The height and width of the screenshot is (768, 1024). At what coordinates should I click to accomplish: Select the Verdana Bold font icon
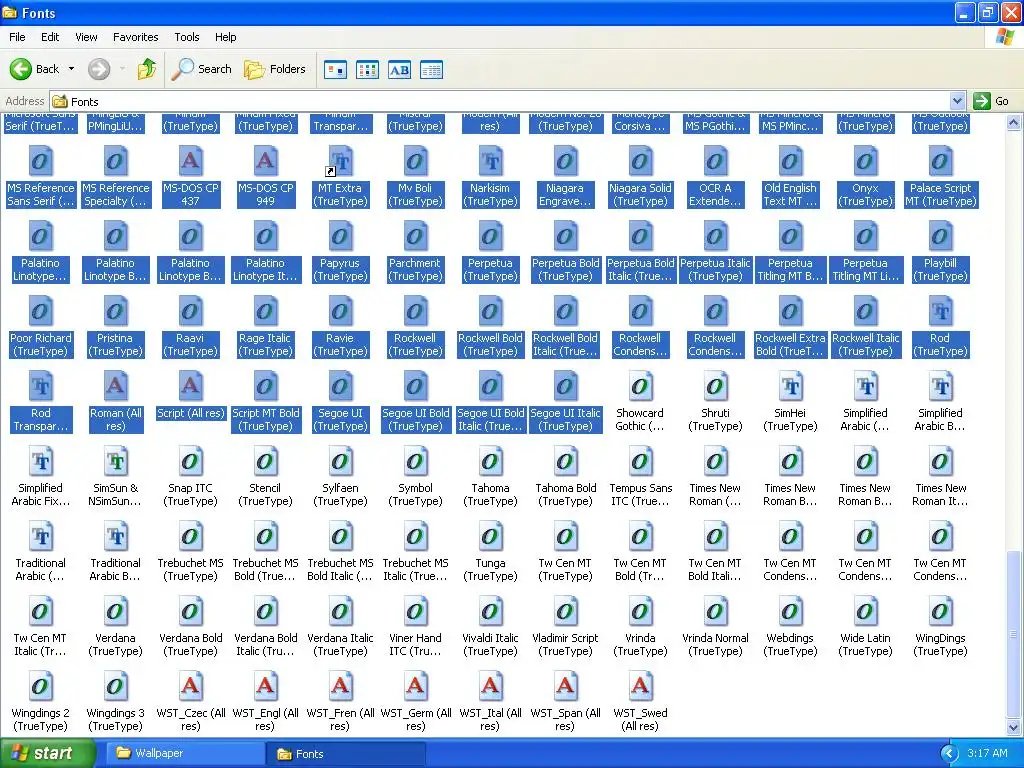[x=190, y=612]
